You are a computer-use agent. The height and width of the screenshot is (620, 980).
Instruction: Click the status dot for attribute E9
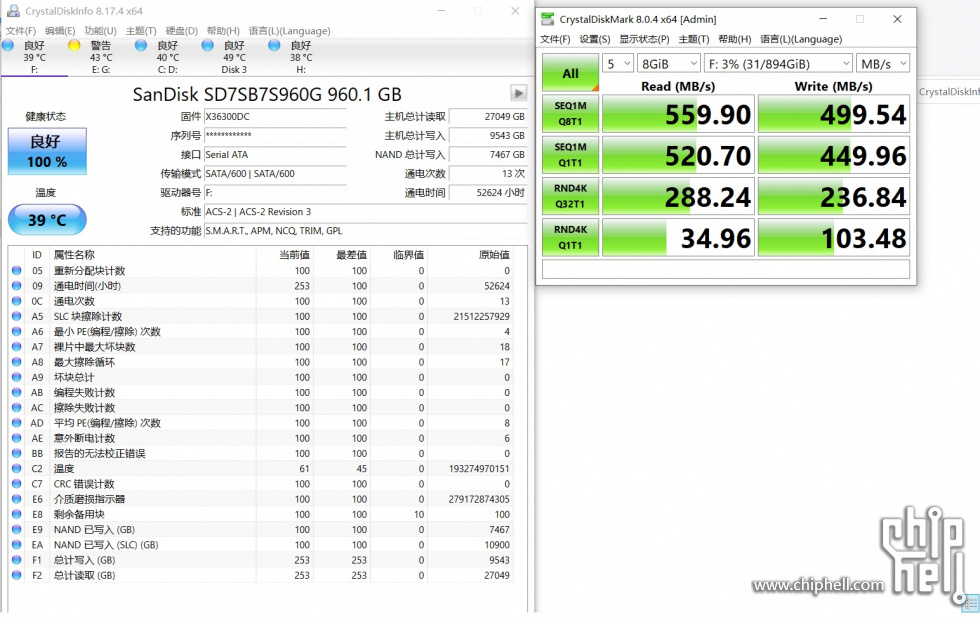(x=17, y=529)
